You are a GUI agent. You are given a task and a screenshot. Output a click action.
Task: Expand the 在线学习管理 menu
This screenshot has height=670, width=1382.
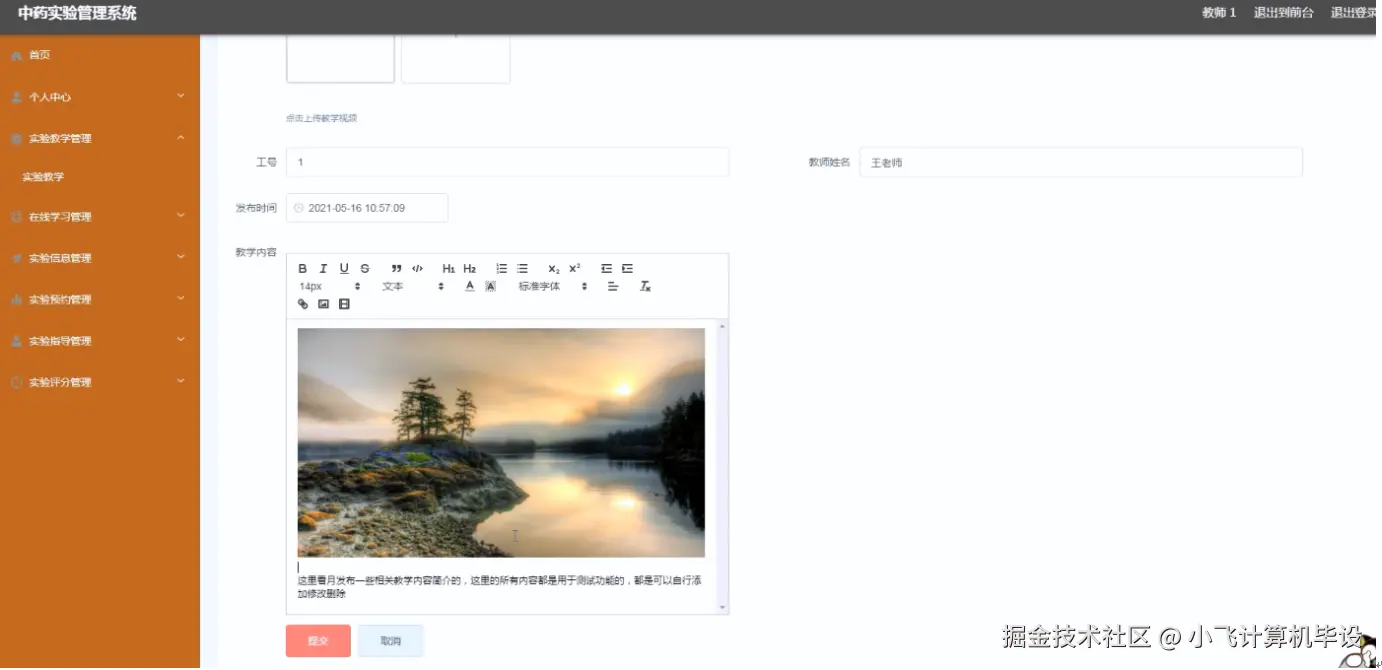100,217
